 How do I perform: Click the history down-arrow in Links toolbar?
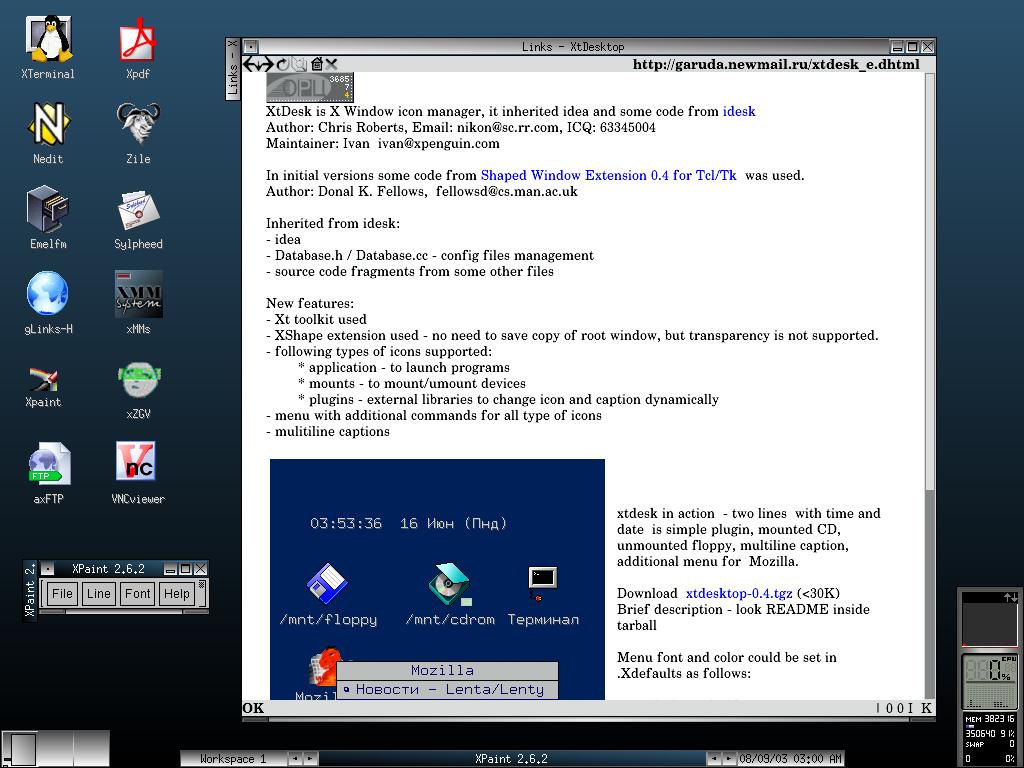[x=260, y=65]
